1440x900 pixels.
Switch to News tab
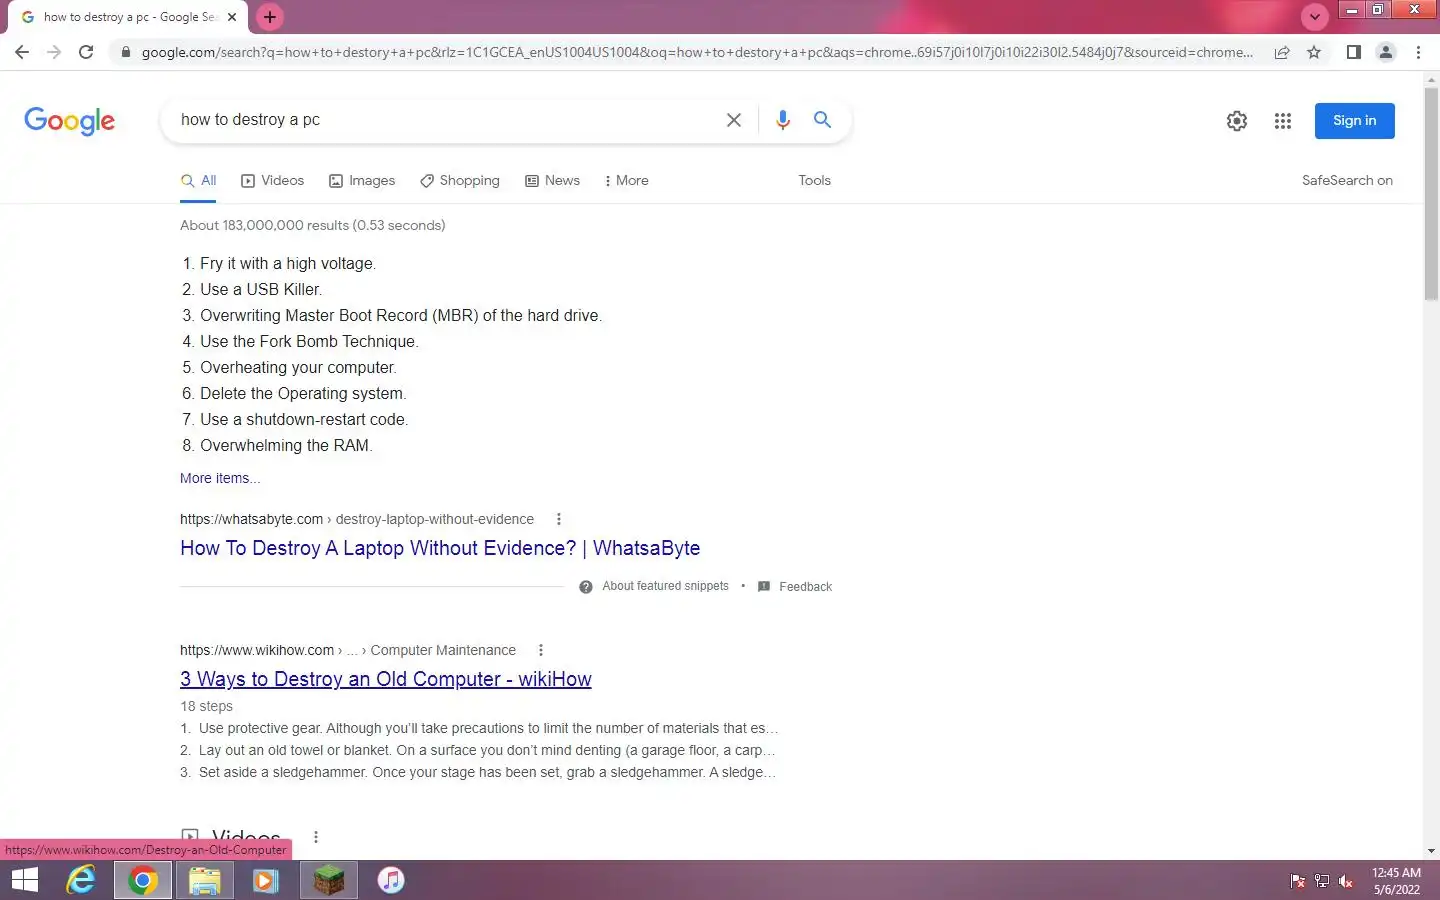click(x=552, y=181)
